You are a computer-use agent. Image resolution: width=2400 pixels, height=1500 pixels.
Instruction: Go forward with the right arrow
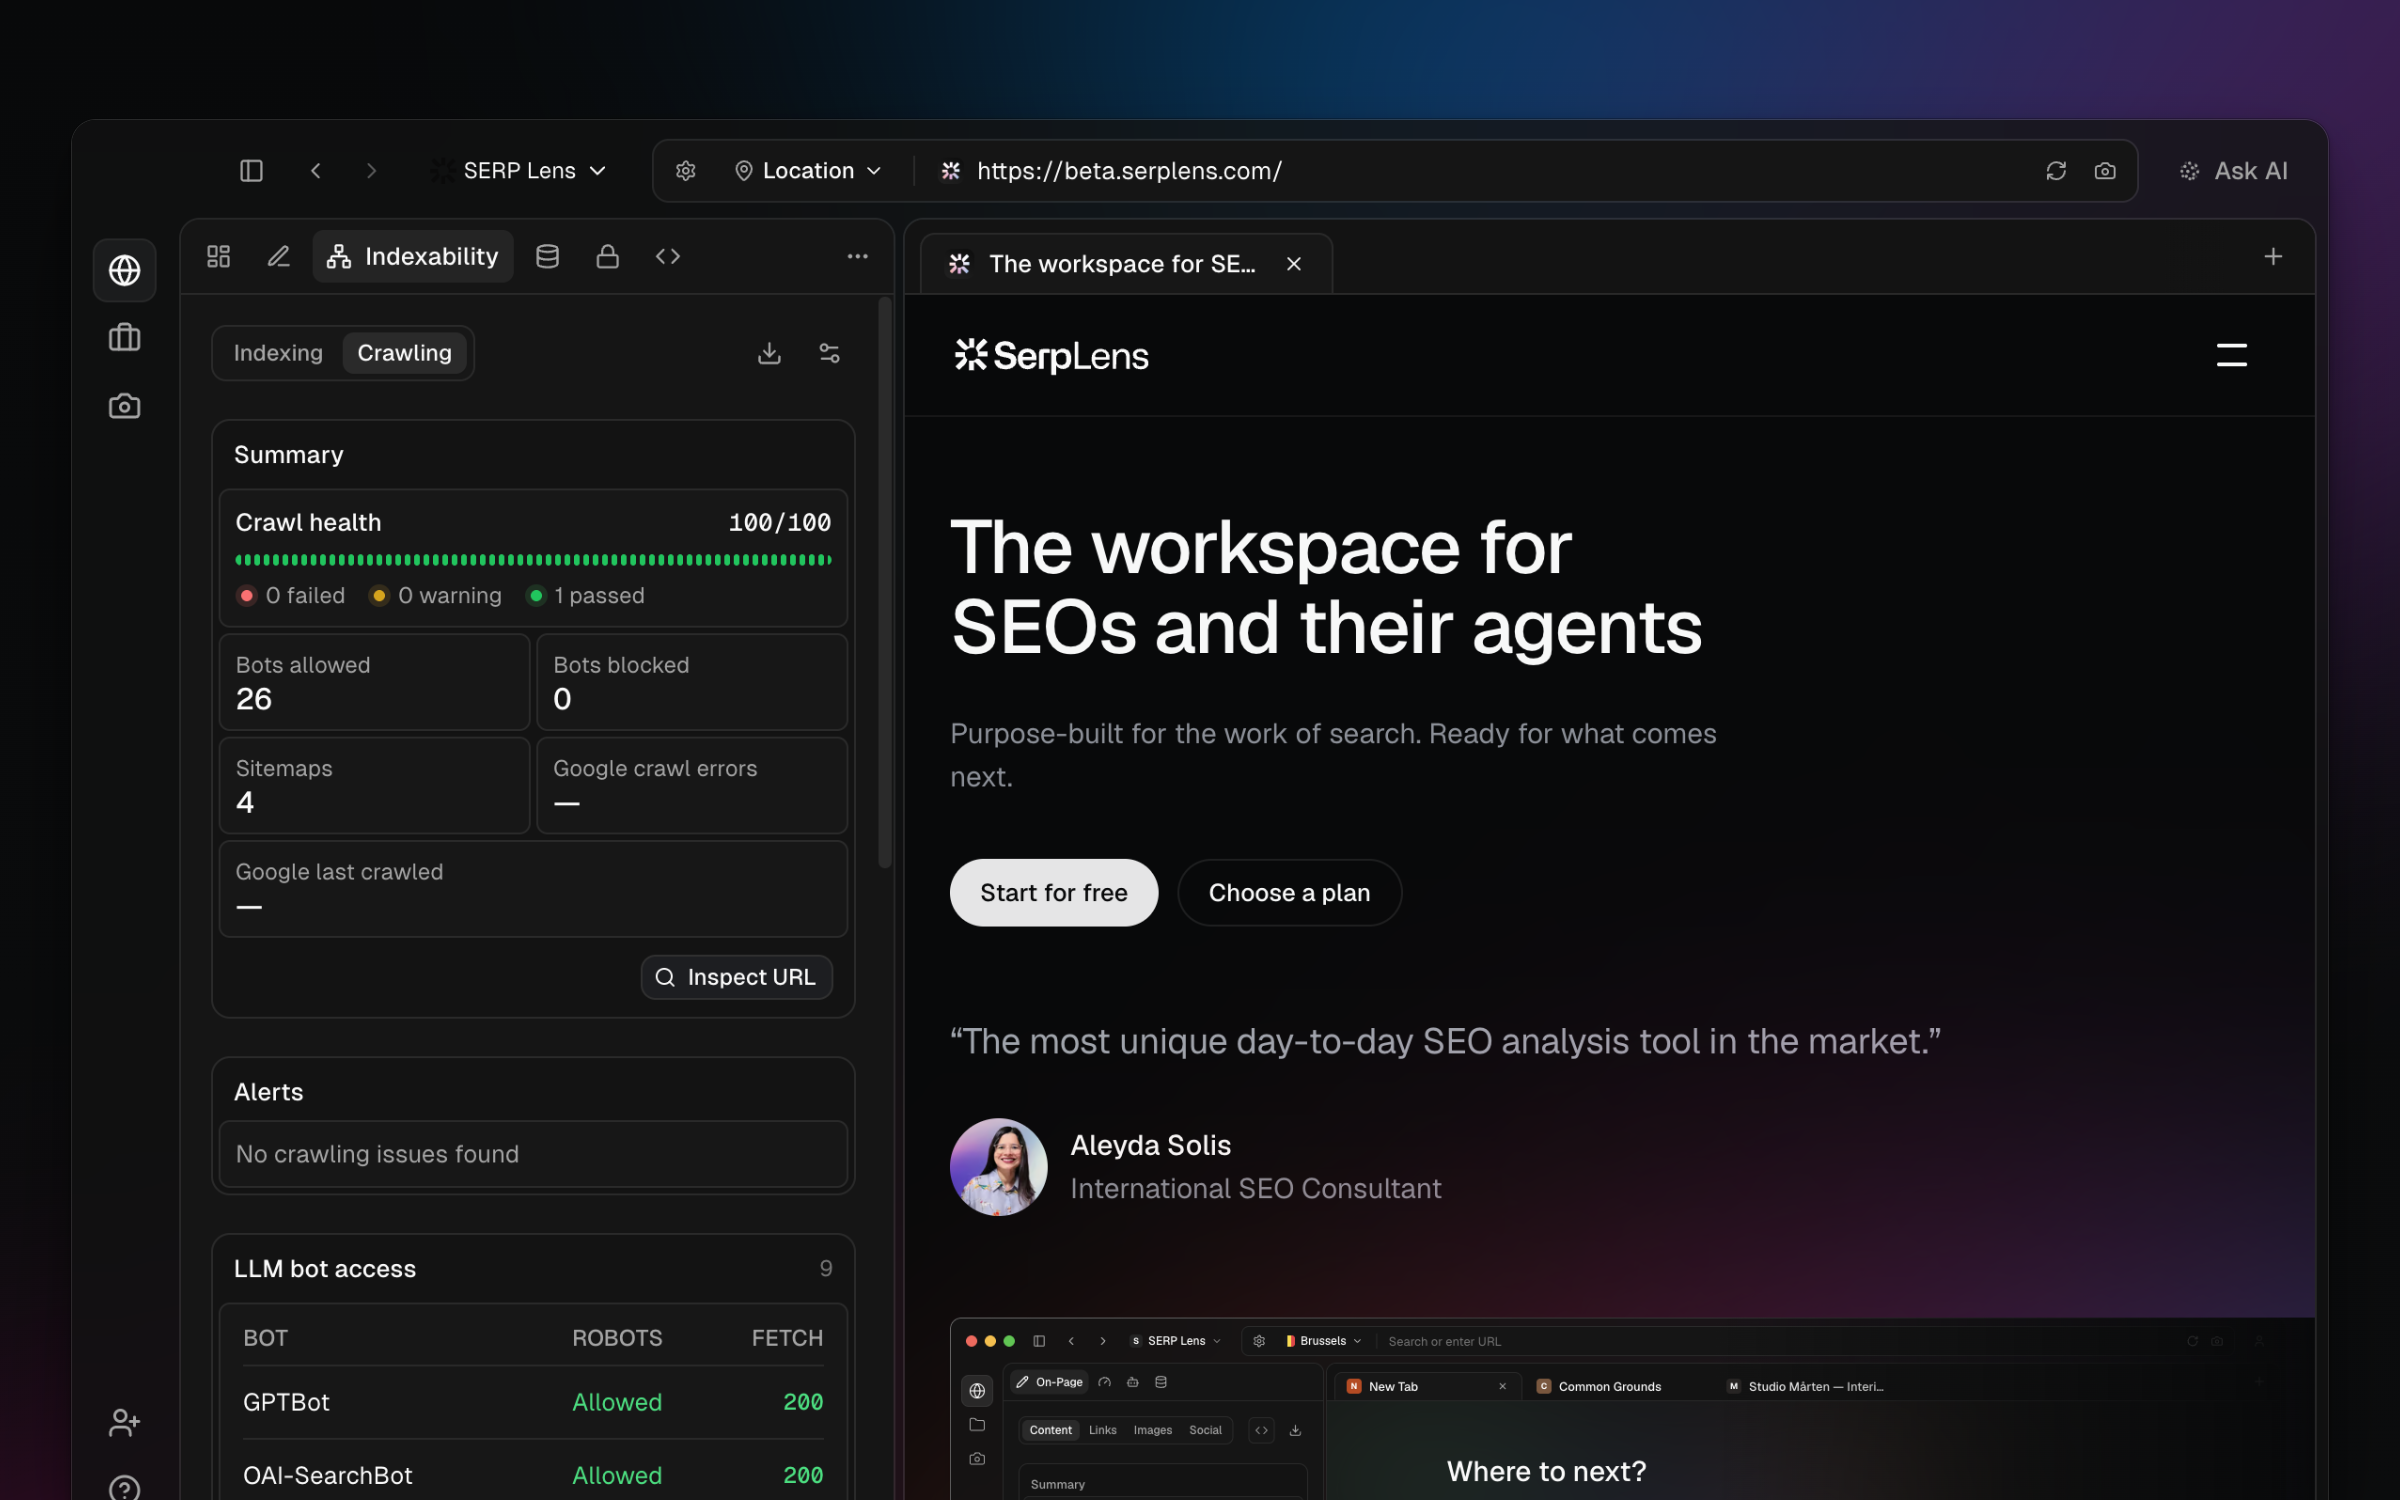[371, 171]
